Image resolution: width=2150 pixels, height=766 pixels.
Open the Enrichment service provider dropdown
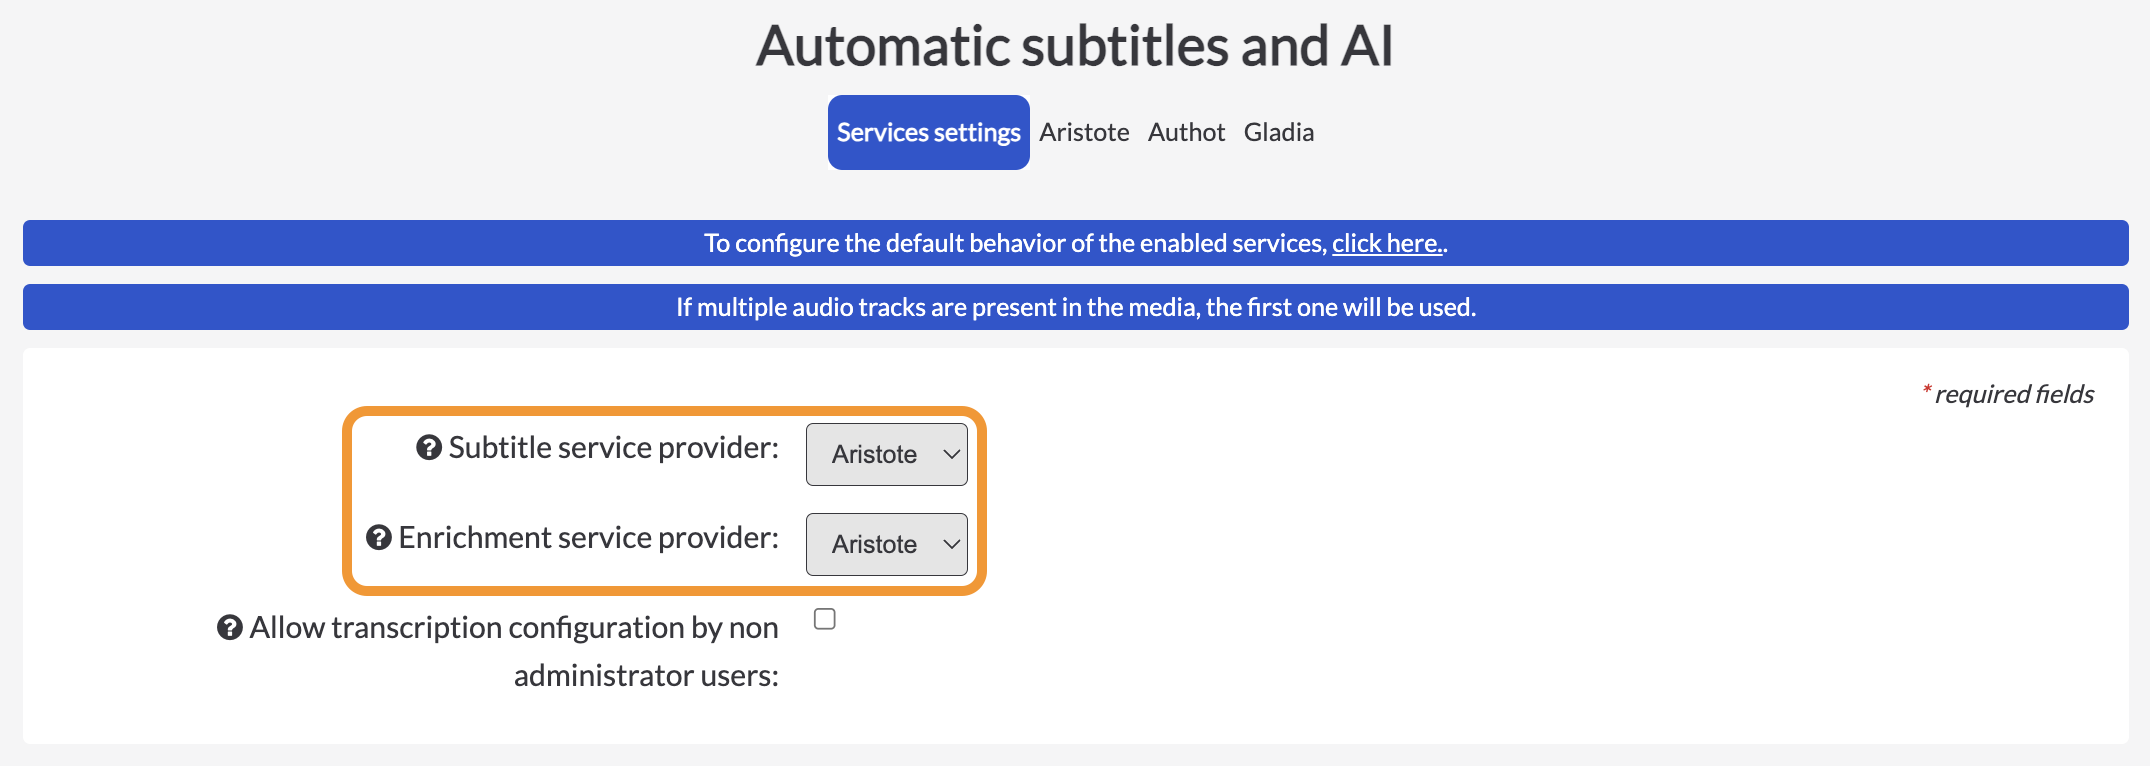887,544
